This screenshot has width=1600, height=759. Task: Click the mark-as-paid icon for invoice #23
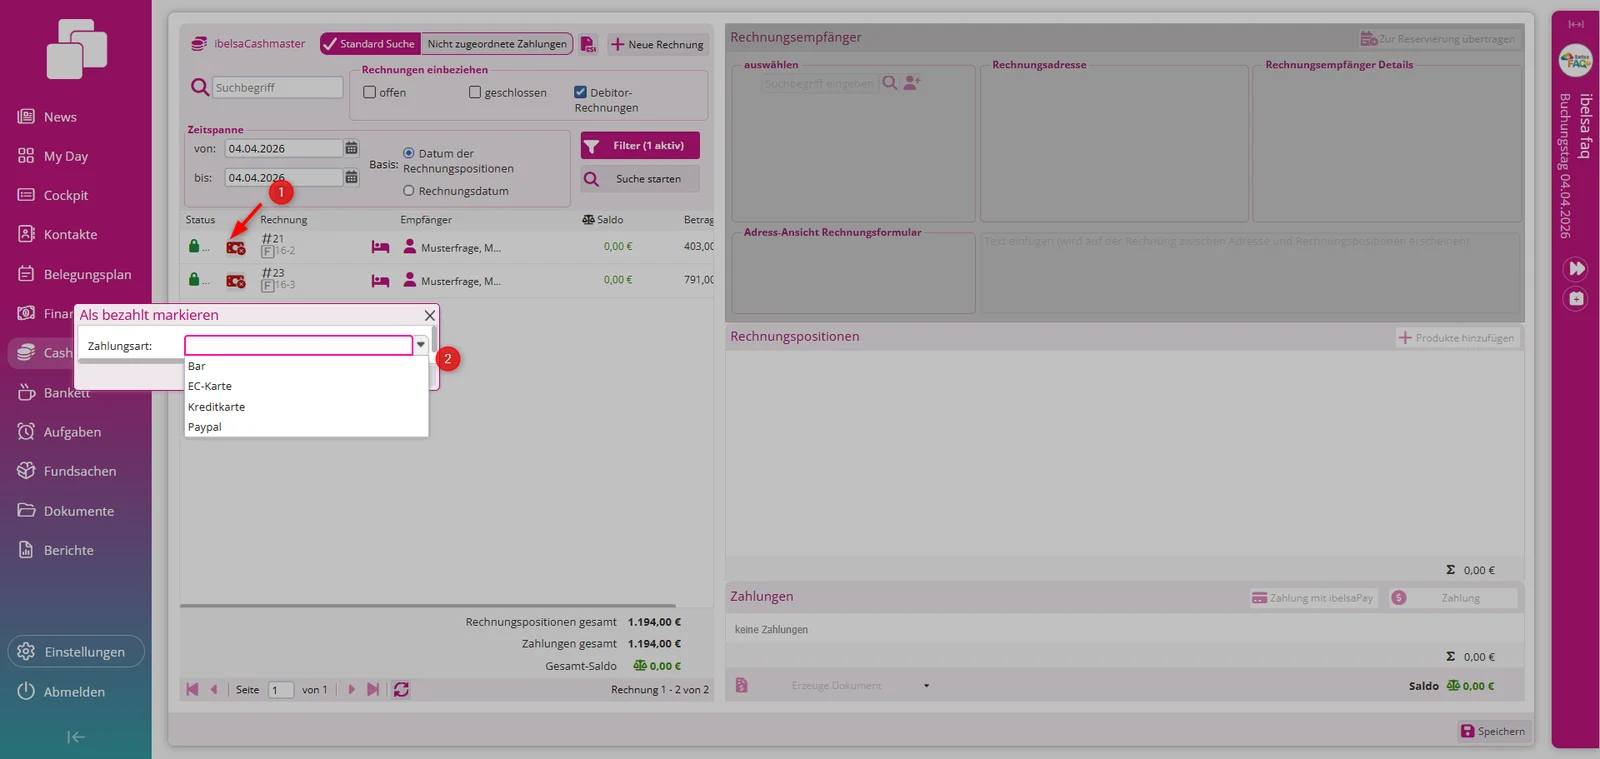[236, 281]
